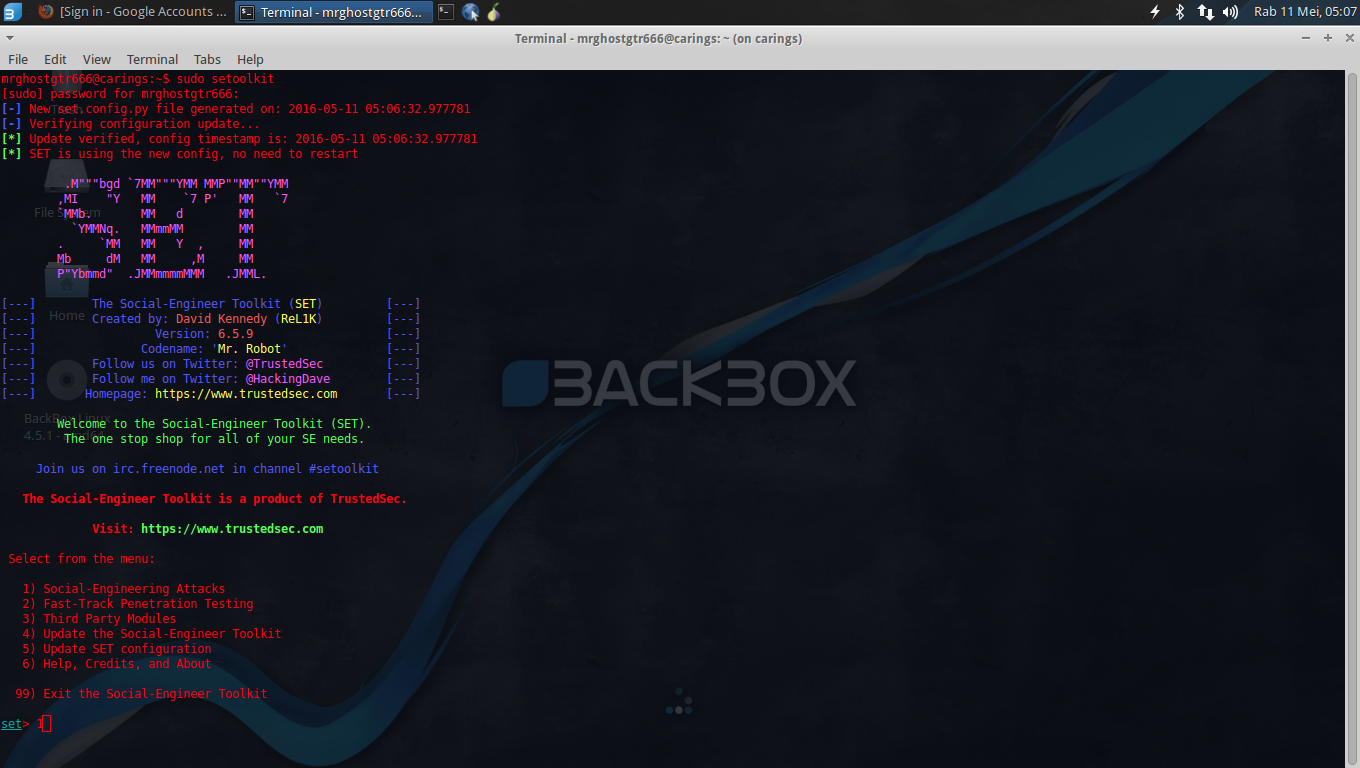Image resolution: width=1360 pixels, height=768 pixels.
Task: Open the Edit menu
Action: click(x=55, y=59)
